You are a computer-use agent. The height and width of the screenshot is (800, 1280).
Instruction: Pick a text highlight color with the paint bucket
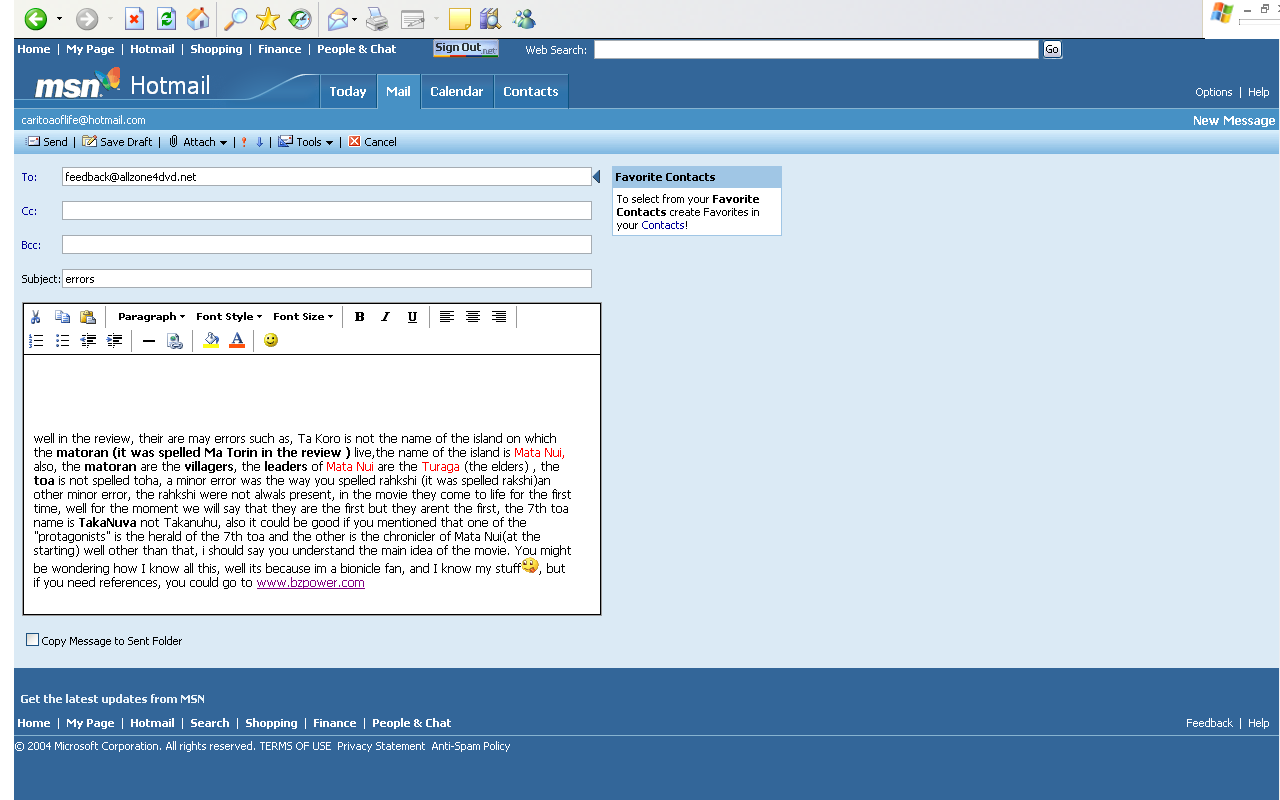click(x=211, y=341)
